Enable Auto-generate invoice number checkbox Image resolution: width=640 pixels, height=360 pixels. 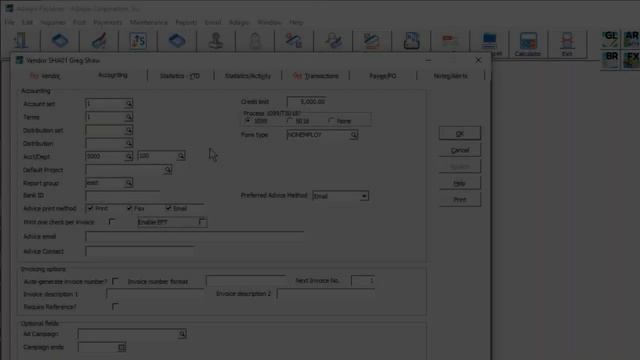click(115, 281)
